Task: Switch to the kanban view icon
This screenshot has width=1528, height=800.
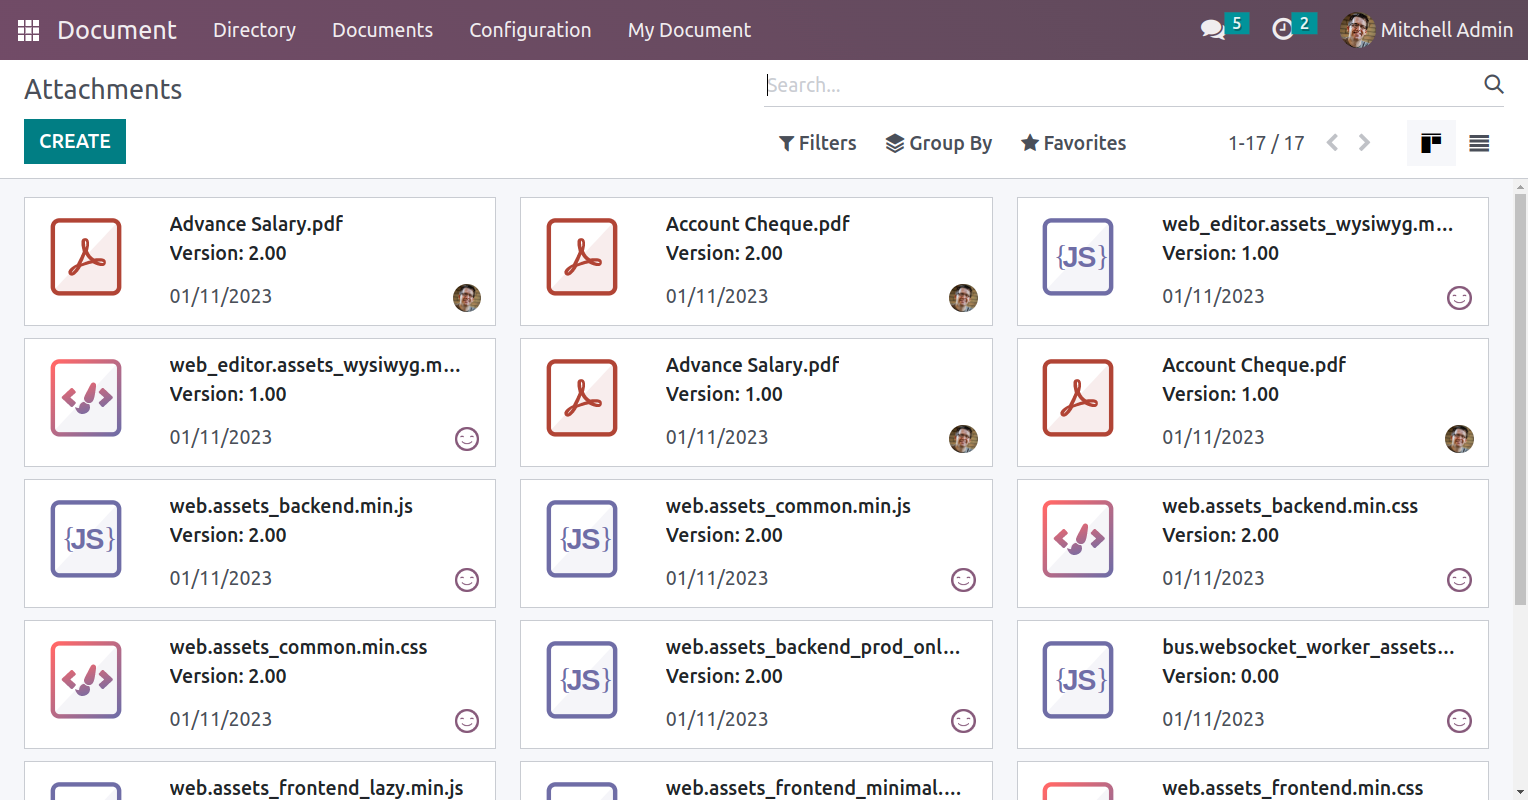Action: (x=1431, y=143)
